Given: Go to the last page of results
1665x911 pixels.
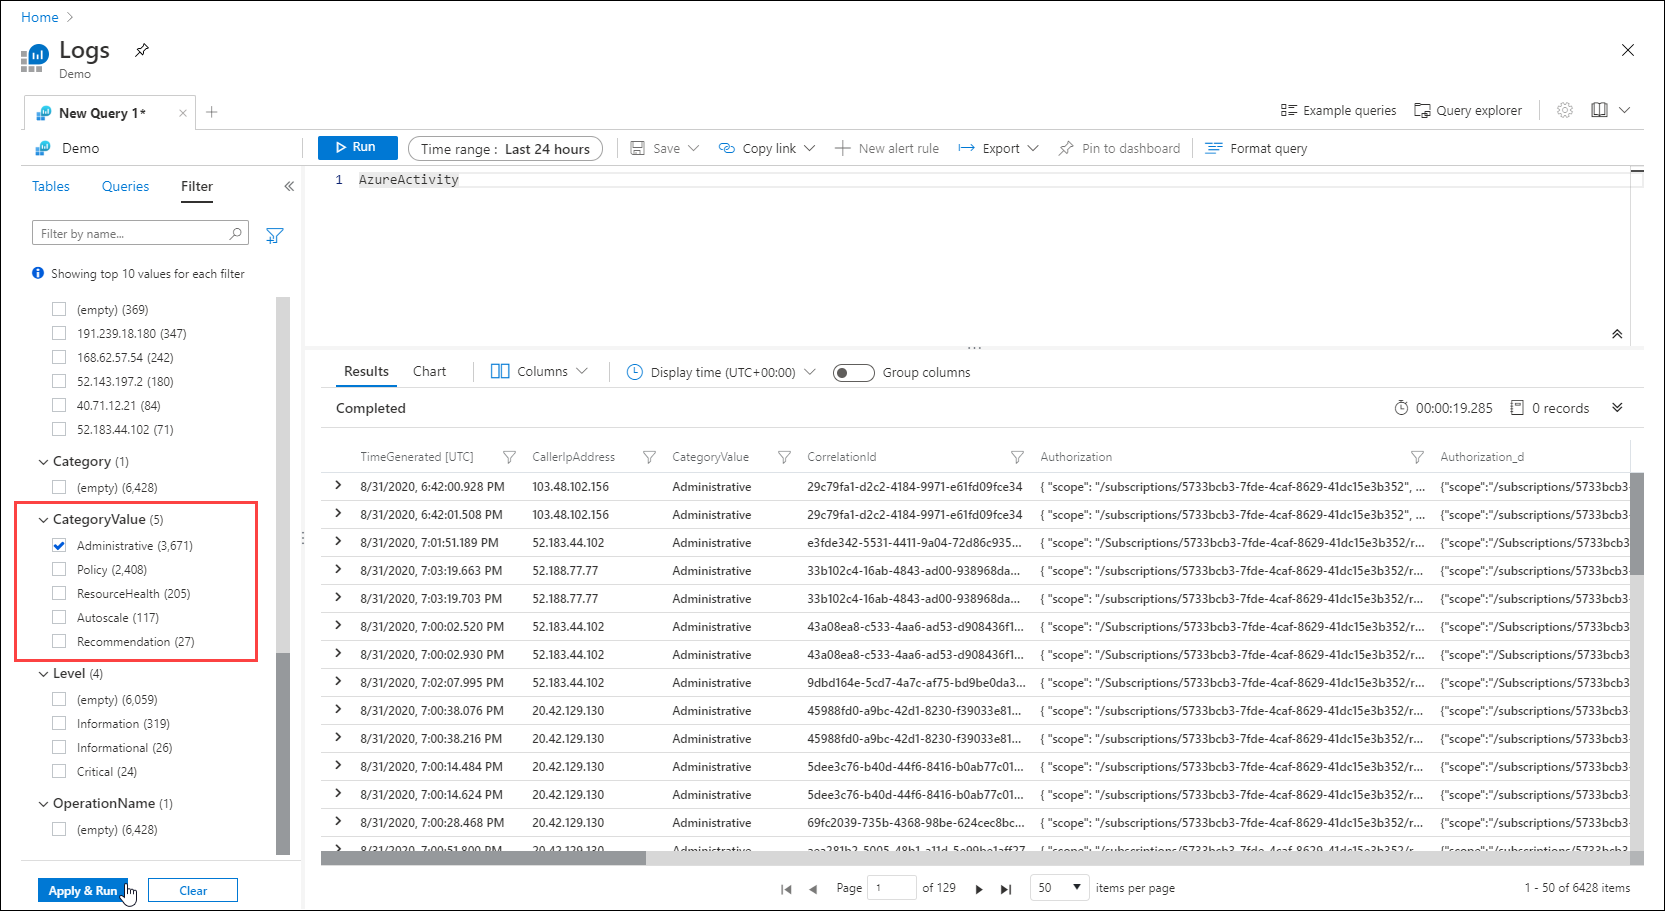Looking at the screenshot, I should 1006,889.
